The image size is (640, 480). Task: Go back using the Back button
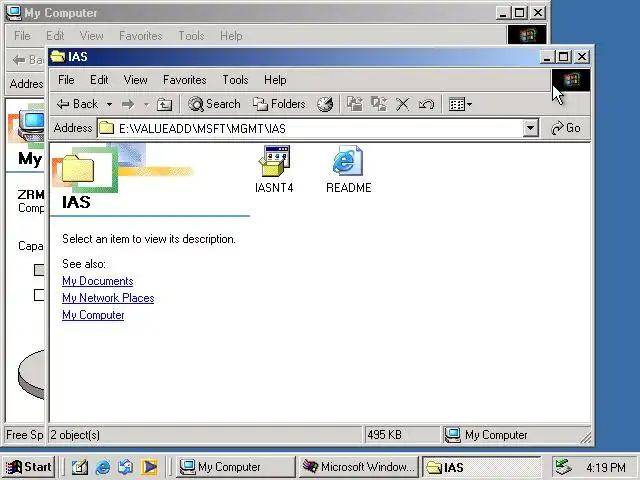78,104
